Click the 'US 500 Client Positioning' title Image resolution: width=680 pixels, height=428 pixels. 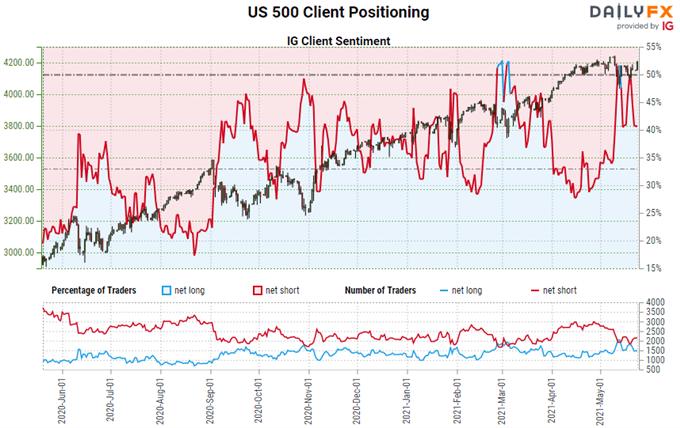tap(338, 12)
